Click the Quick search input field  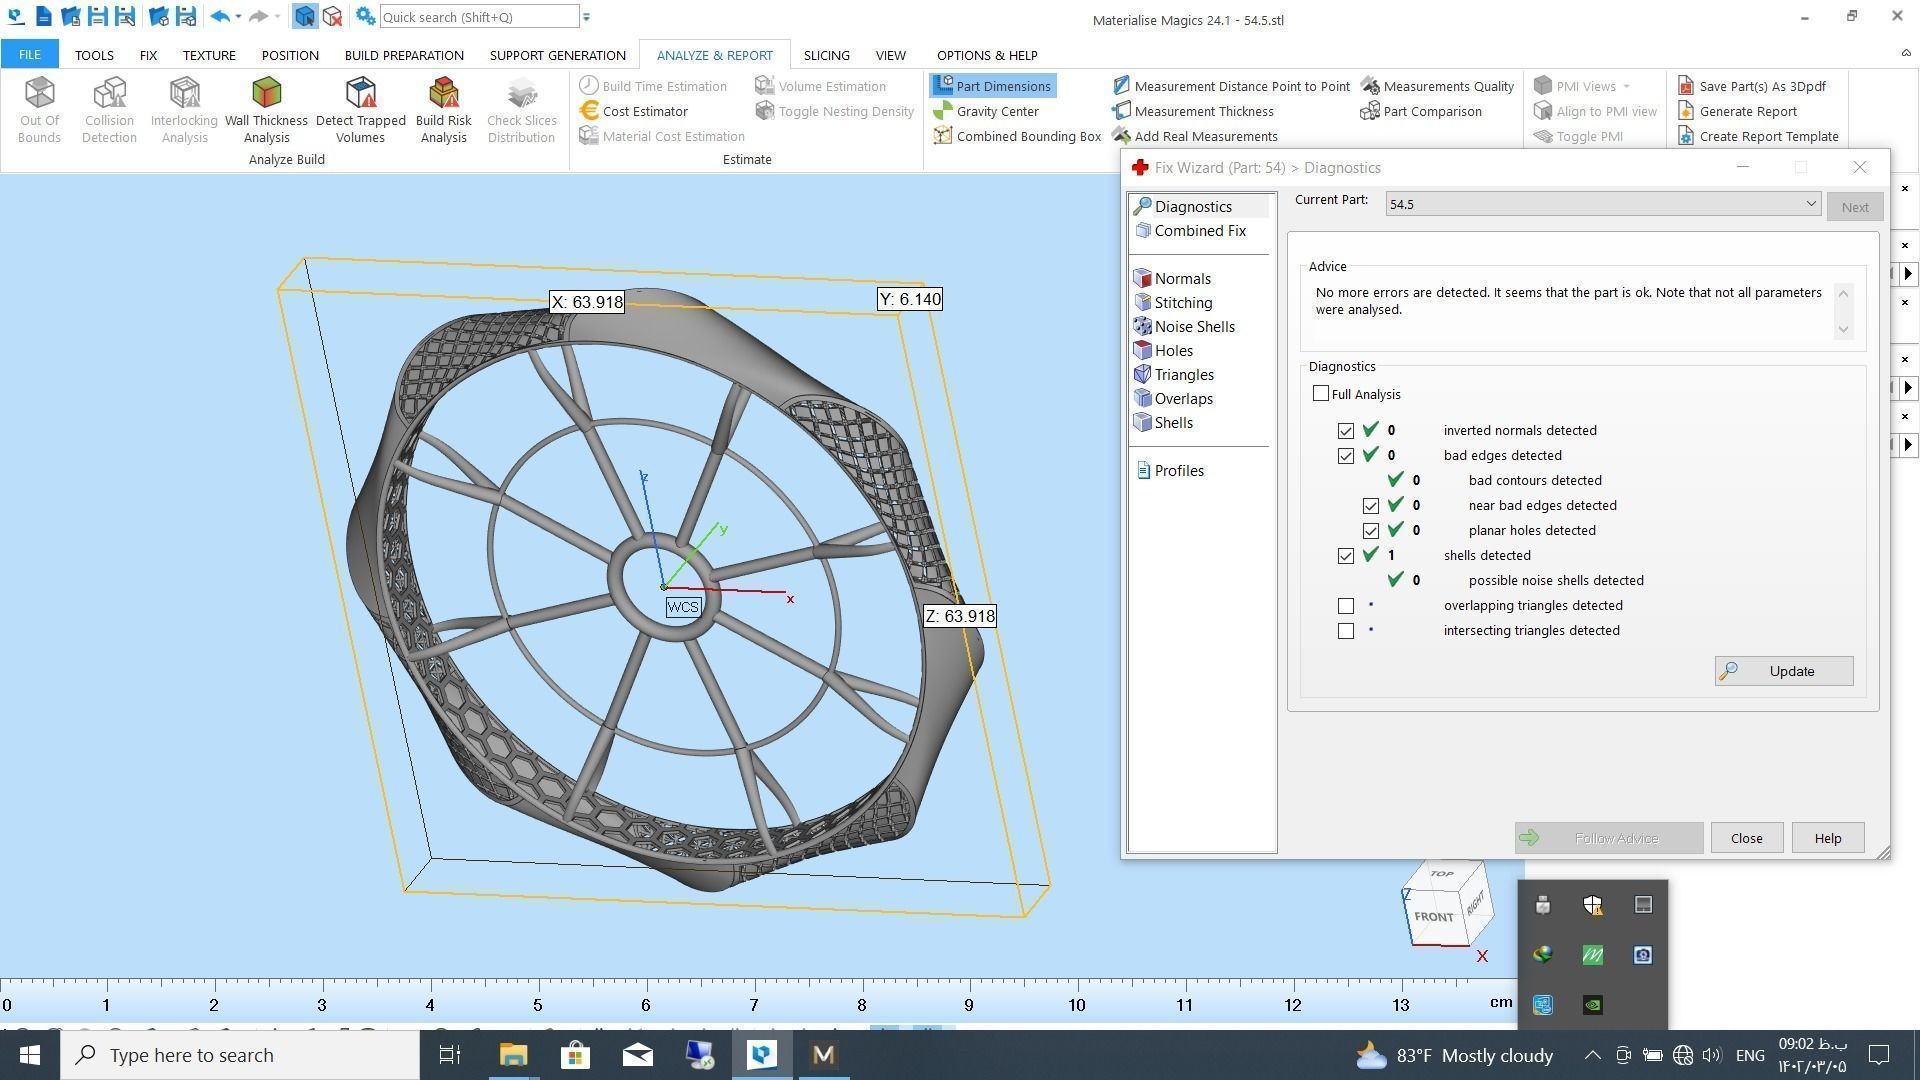(x=478, y=17)
